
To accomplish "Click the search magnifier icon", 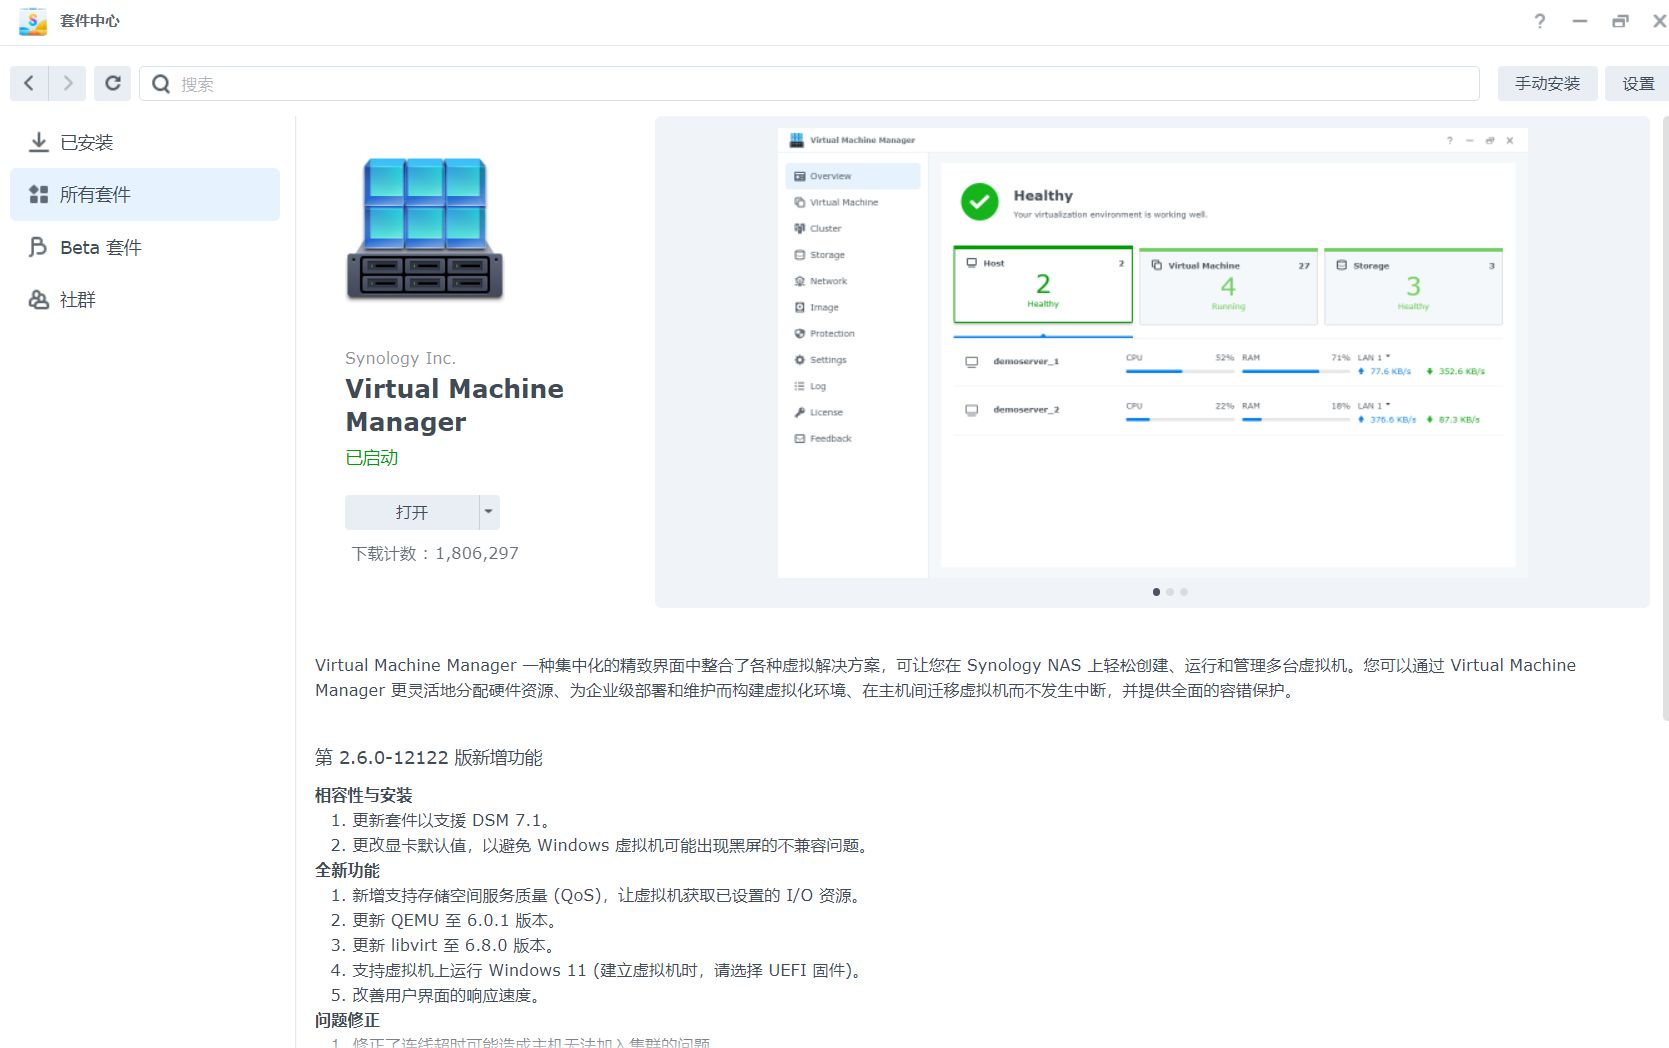I will [161, 84].
